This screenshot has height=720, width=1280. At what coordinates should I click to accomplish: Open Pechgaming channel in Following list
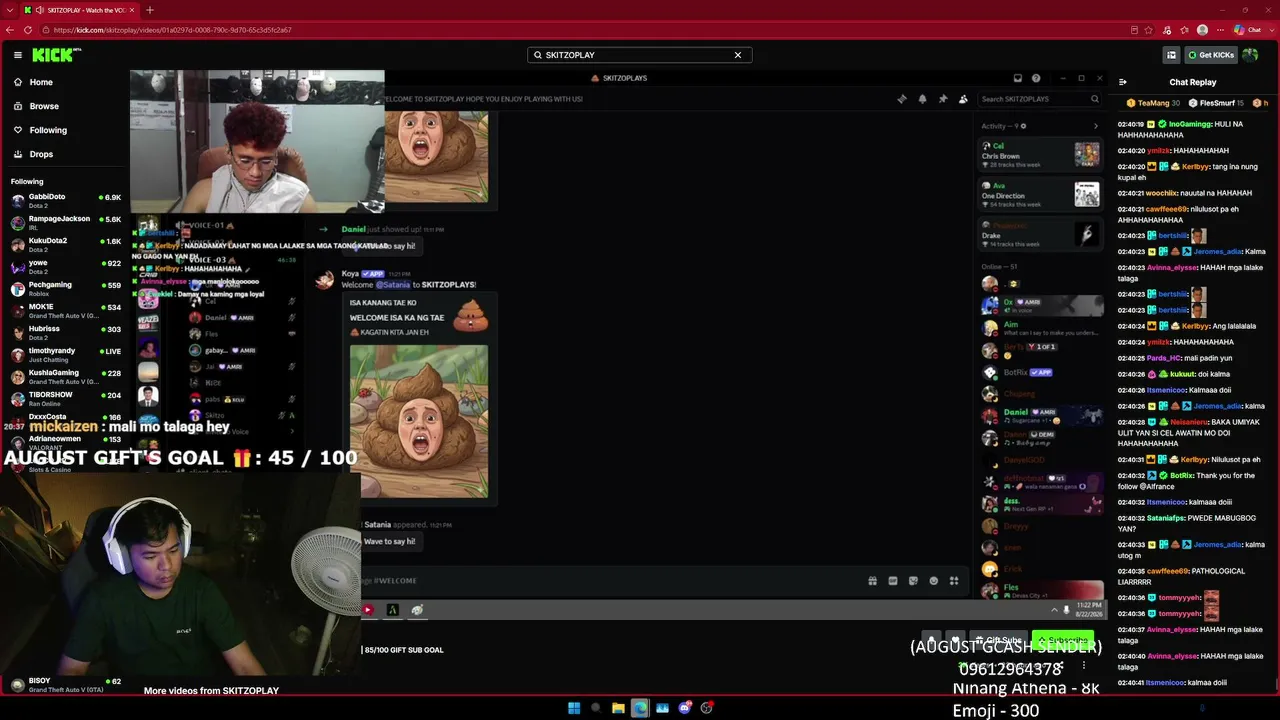pyautogui.click(x=65, y=288)
